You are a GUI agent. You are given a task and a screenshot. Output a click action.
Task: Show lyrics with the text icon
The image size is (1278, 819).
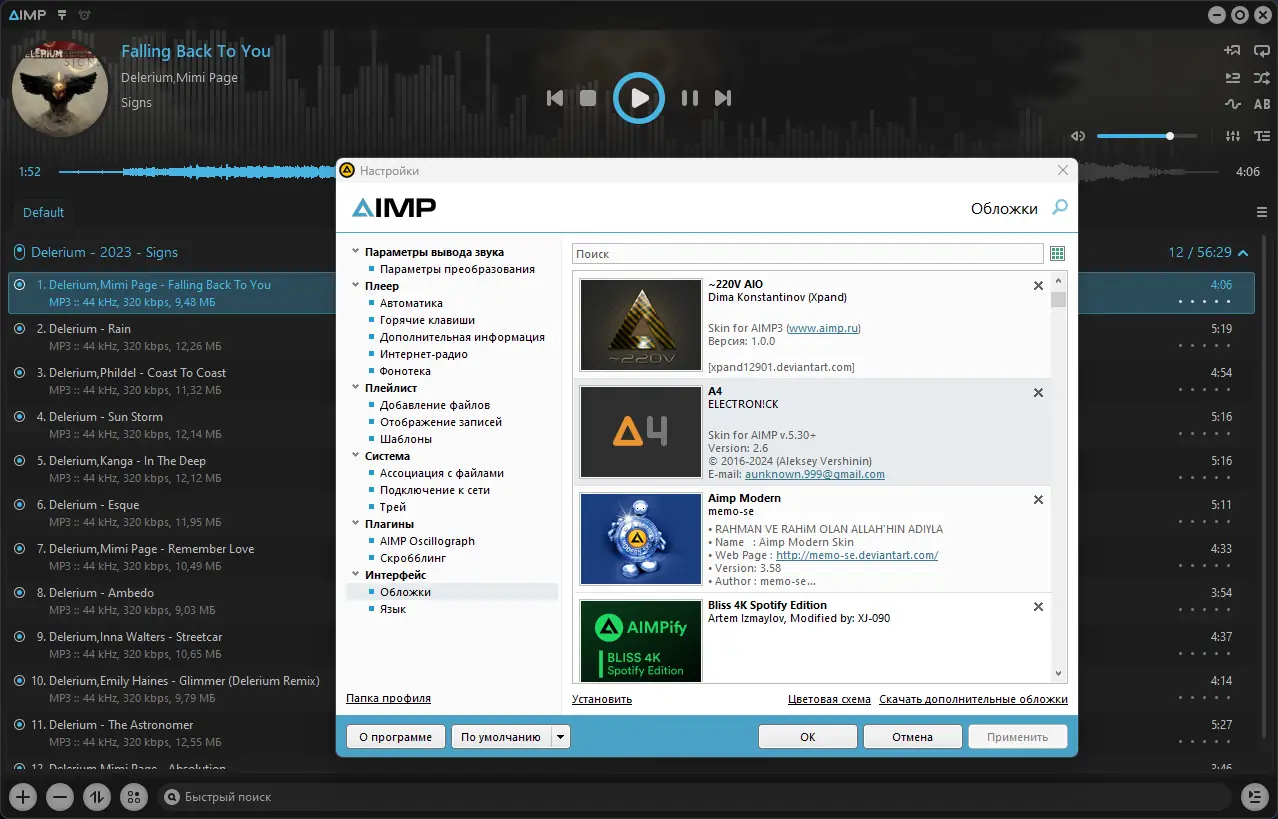(1262, 136)
